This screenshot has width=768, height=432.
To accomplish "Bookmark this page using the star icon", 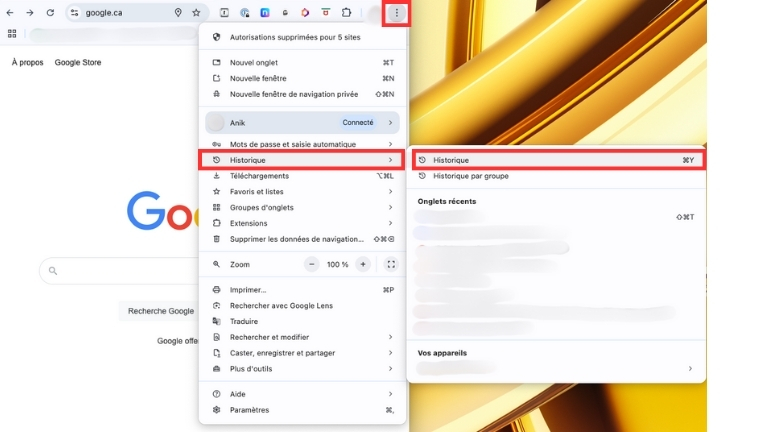I will (x=196, y=13).
